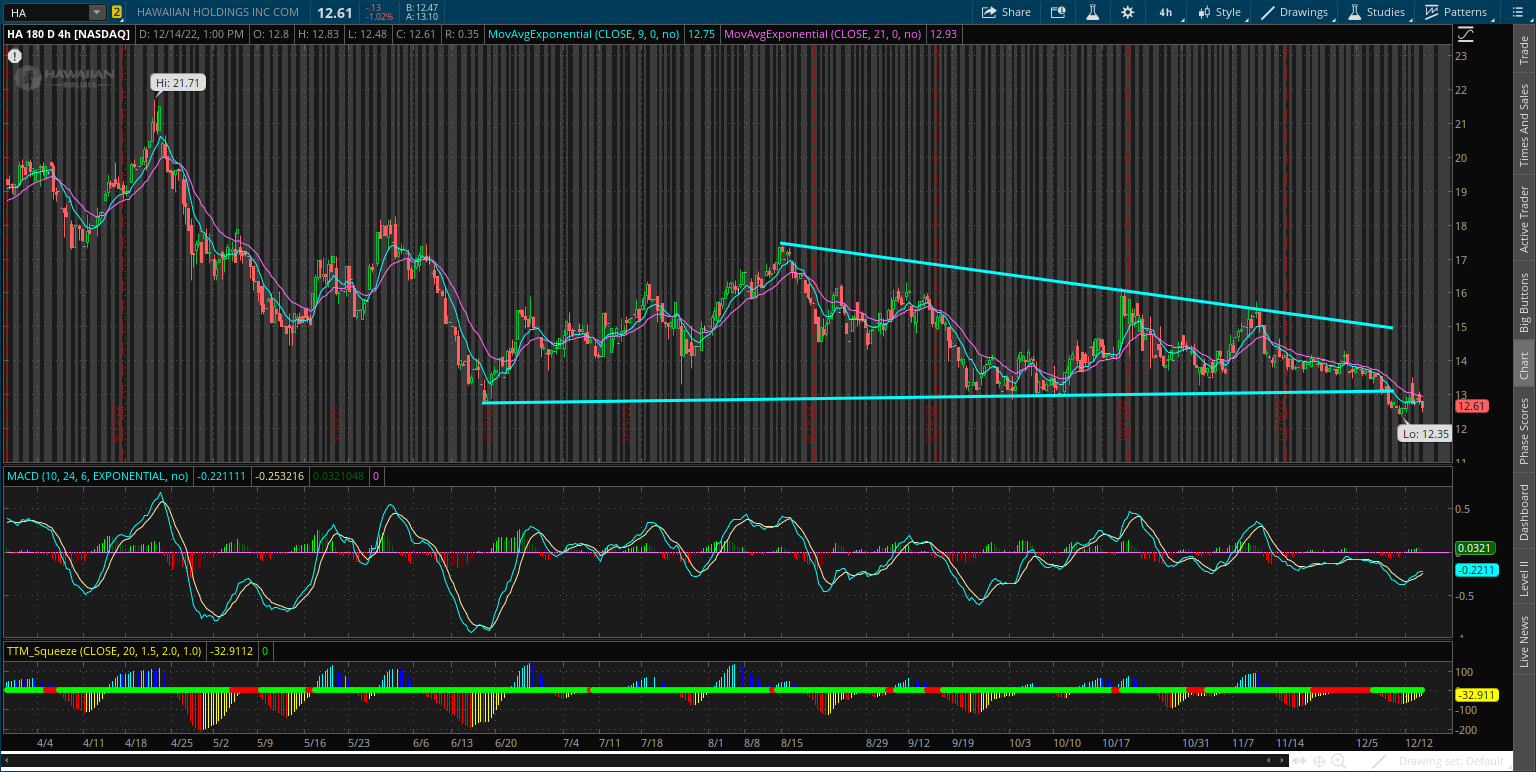Click the HAWAIIAN HOLDINGS INC COM company name
Viewport: 1536px width, 772px height.
(x=218, y=12)
